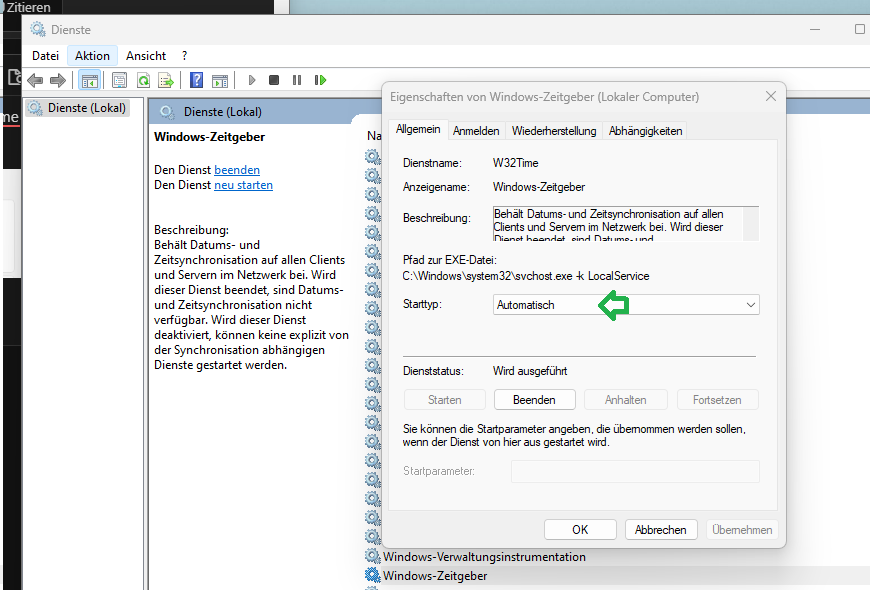The width and height of the screenshot is (870, 590).
Task: Click into the Startparameter input field
Action: pyautogui.click(x=635, y=471)
